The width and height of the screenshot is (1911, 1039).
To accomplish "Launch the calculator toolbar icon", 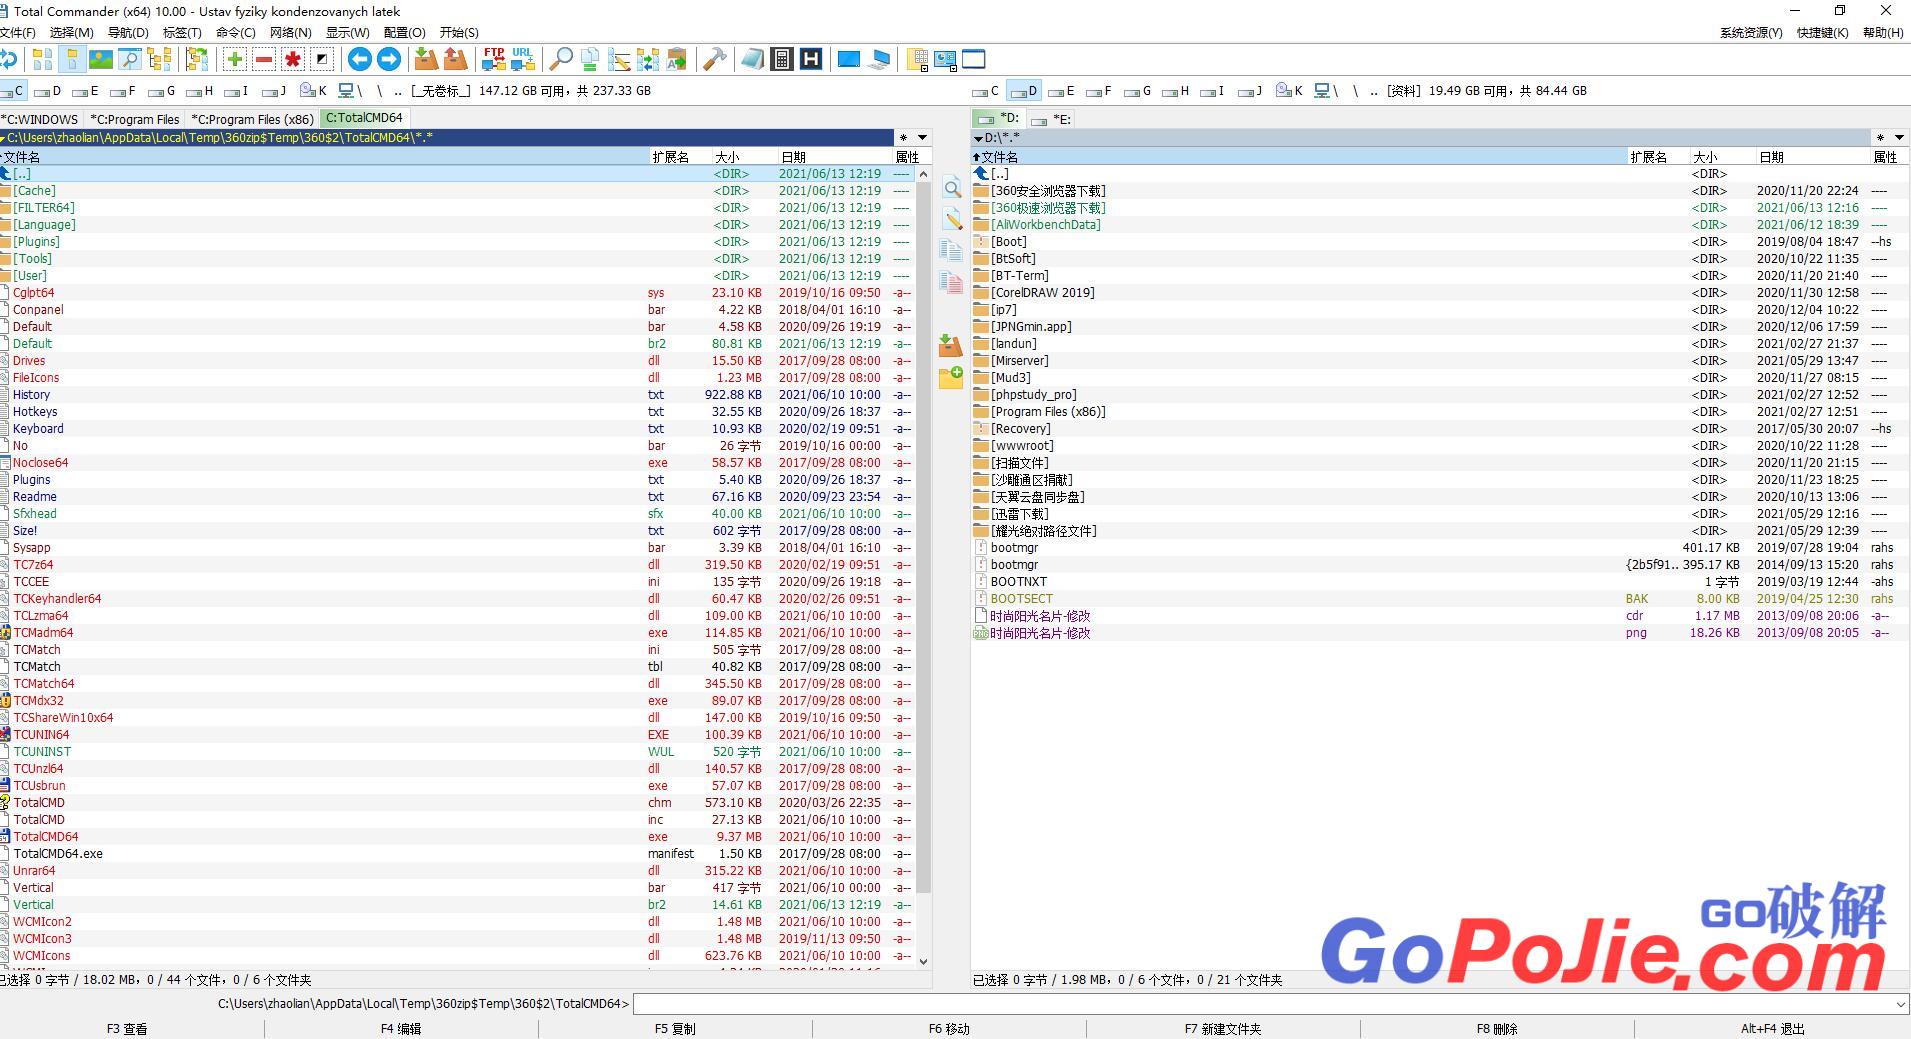I will 782,60.
